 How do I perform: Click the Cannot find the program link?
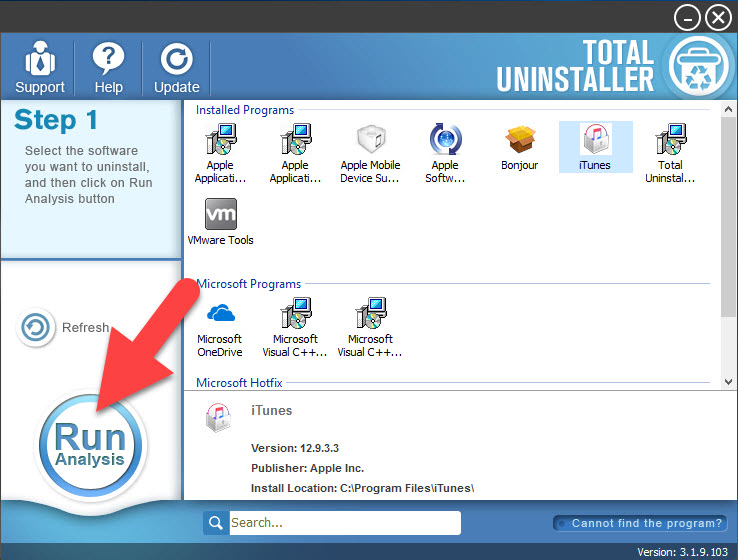(640, 523)
